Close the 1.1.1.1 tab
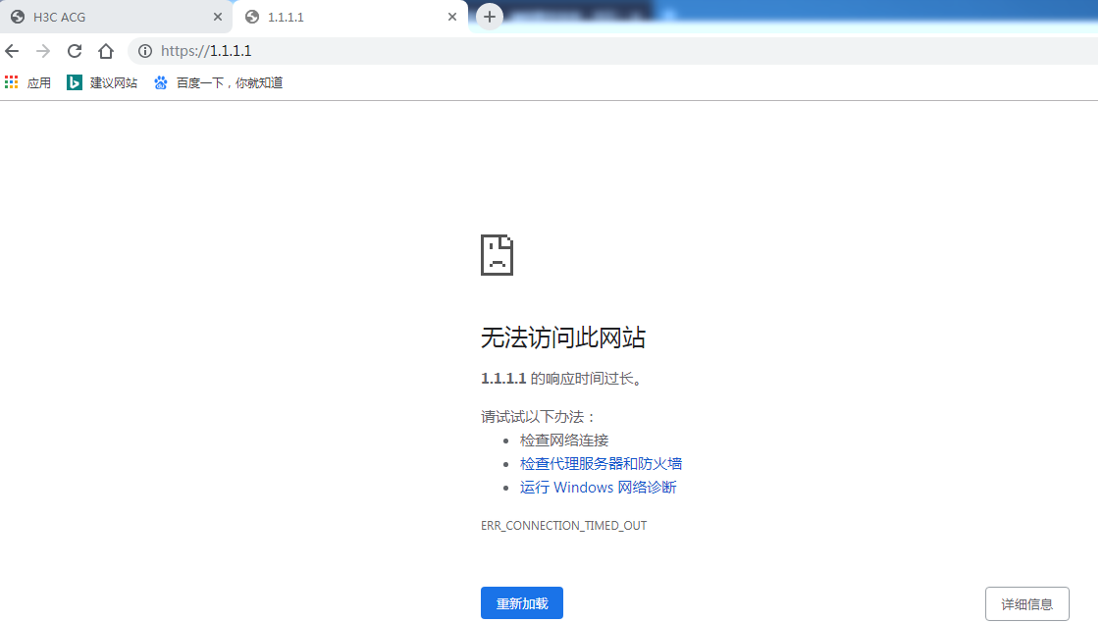 coord(452,17)
